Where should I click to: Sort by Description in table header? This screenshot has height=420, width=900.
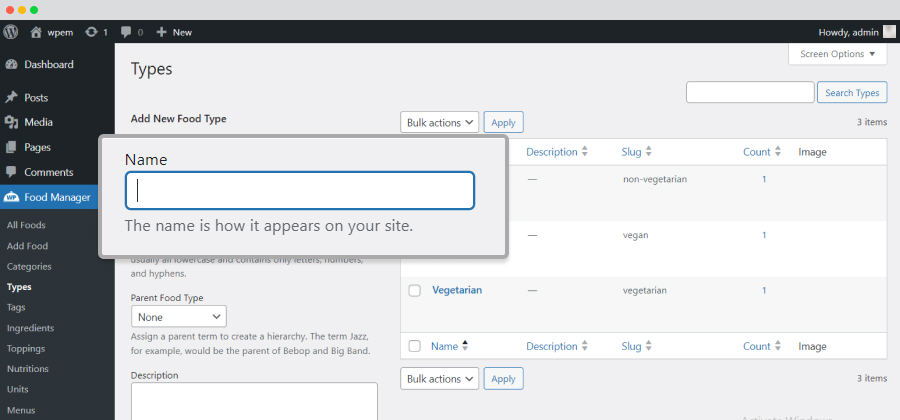[x=557, y=152]
